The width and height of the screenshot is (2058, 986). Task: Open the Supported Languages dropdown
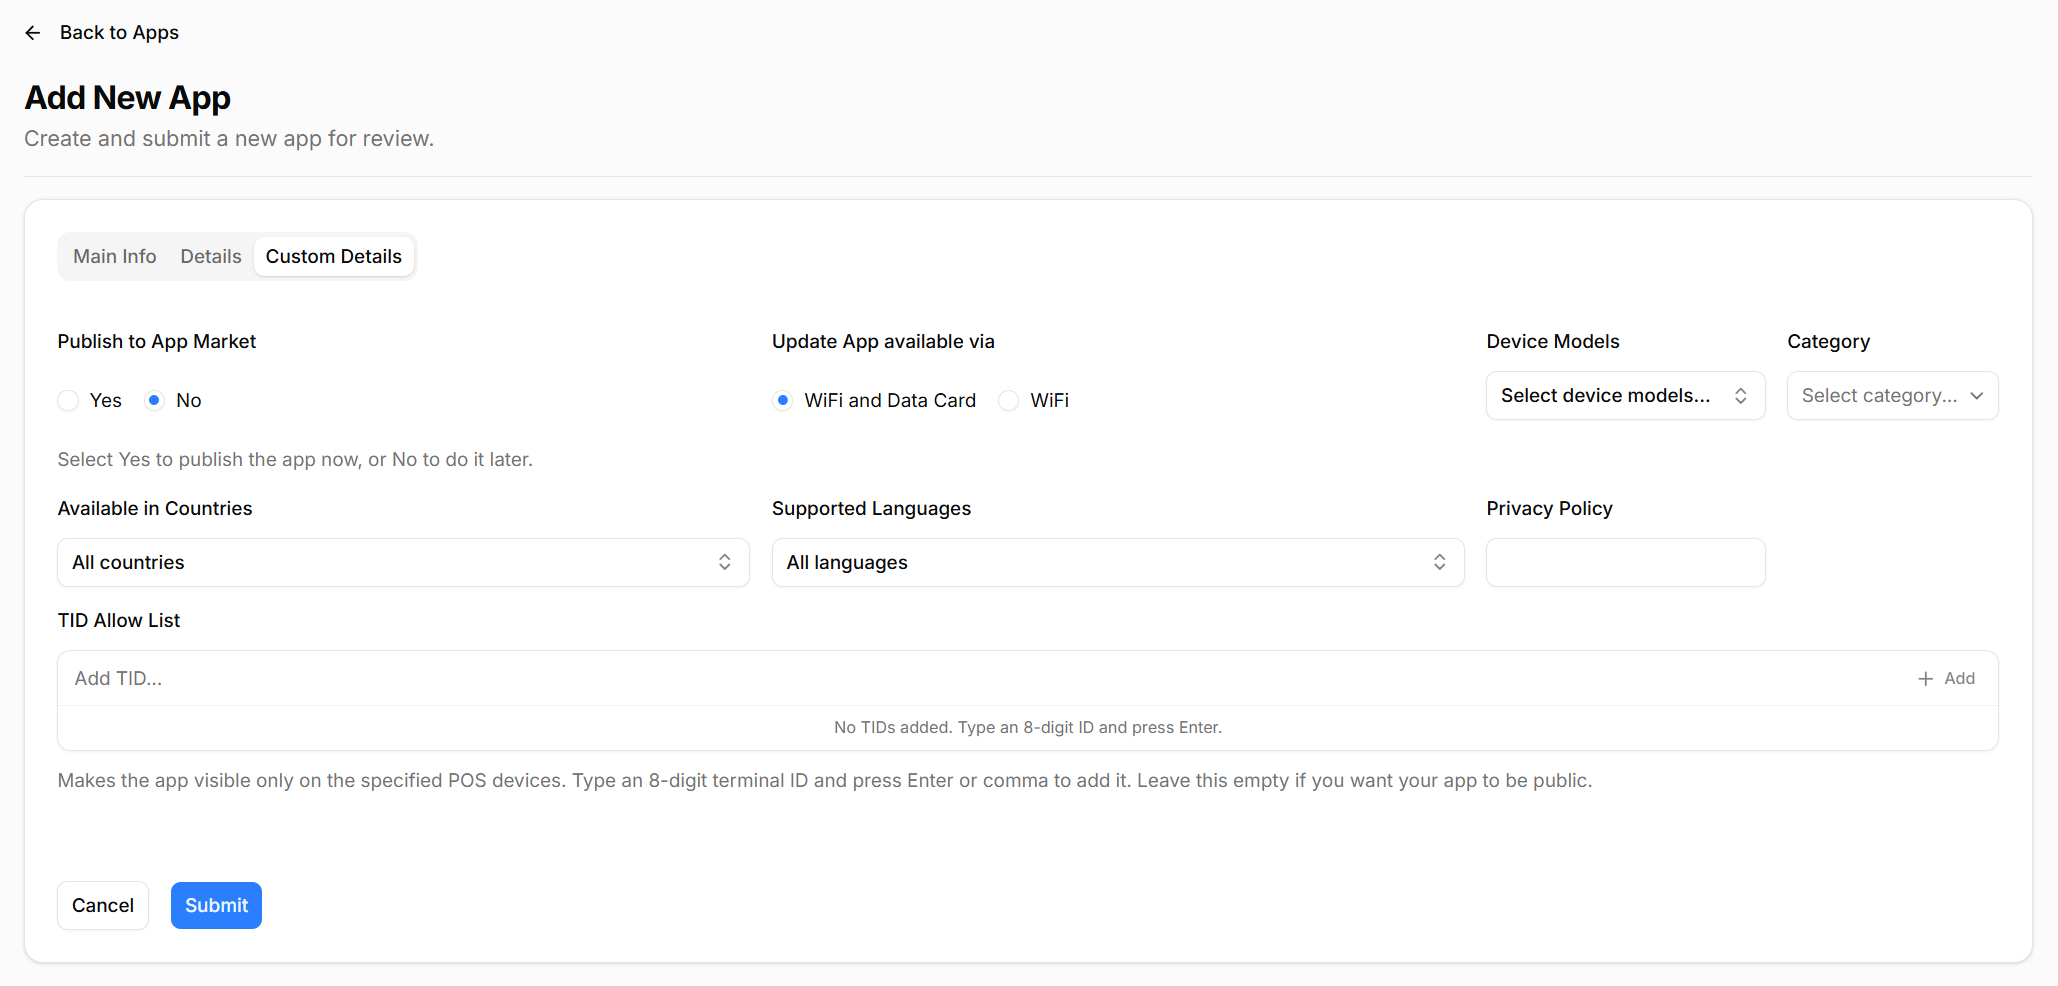click(1117, 562)
